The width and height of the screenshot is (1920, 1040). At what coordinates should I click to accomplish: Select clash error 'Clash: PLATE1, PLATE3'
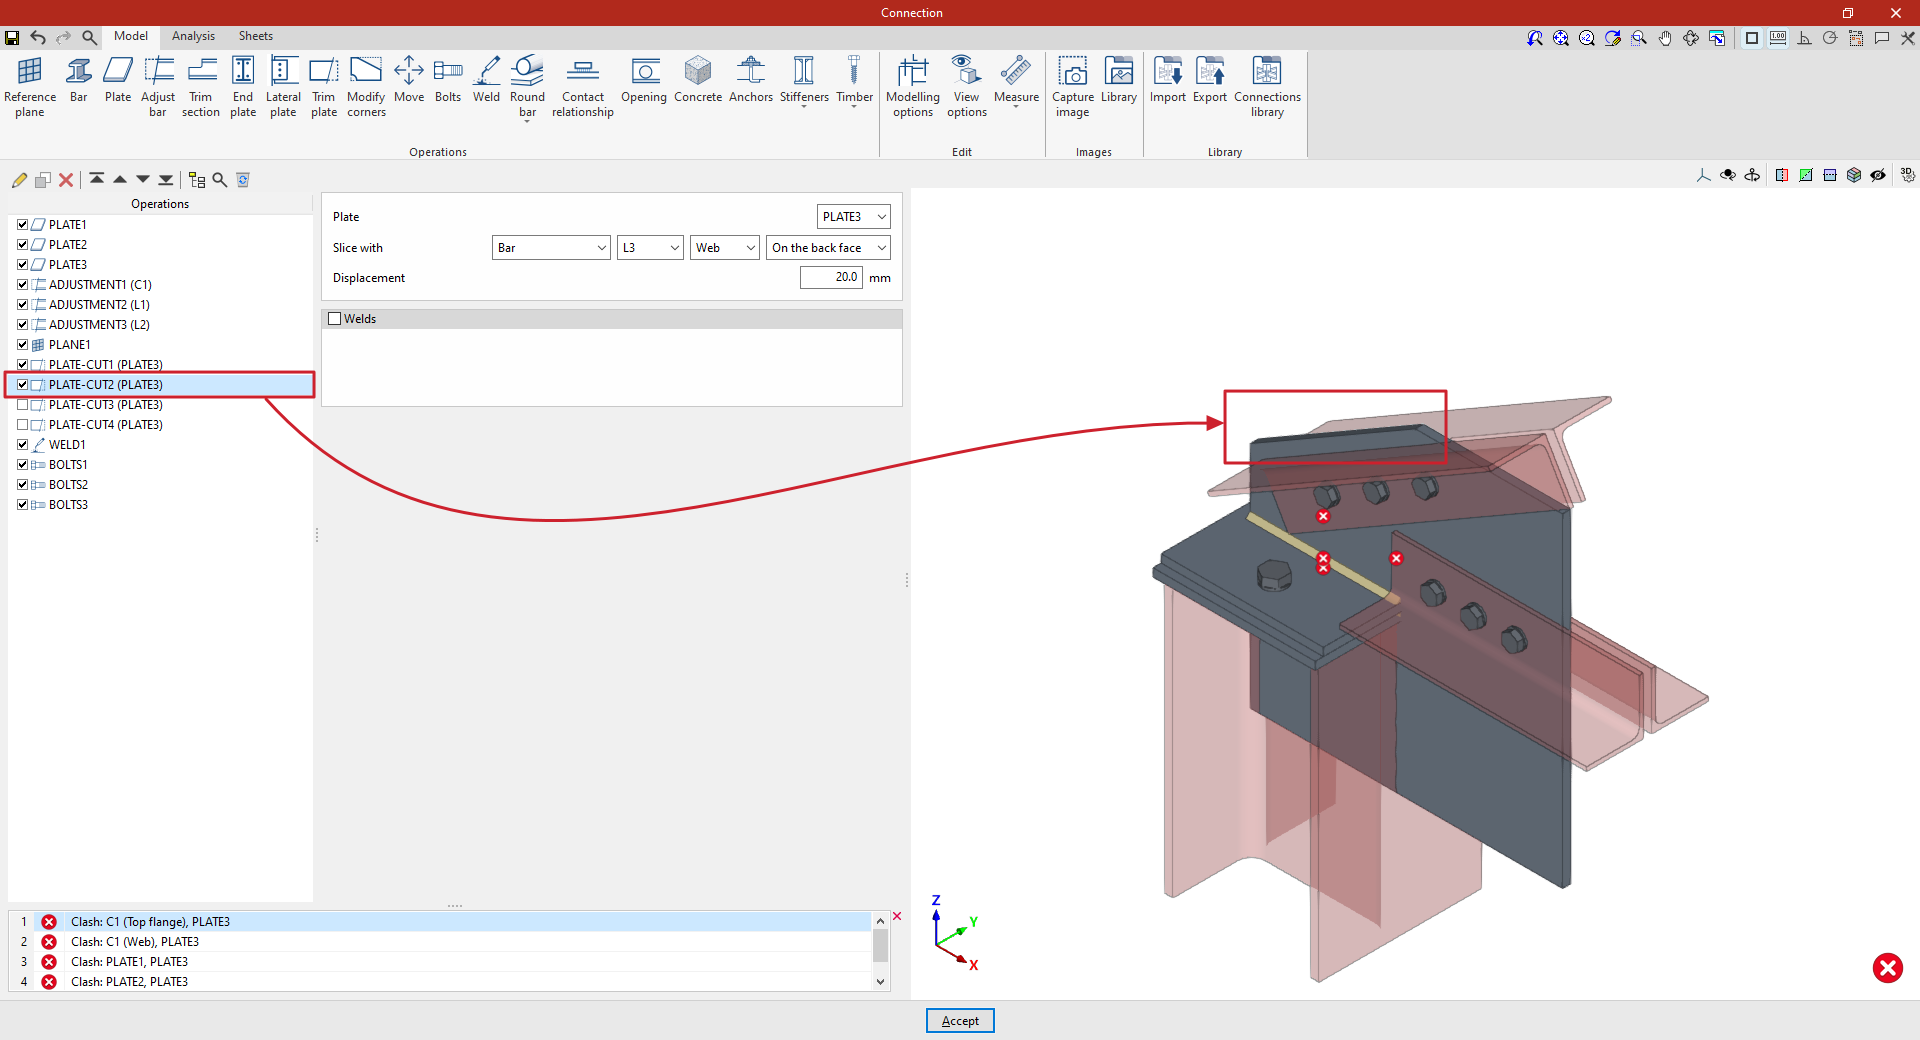click(x=129, y=962)
